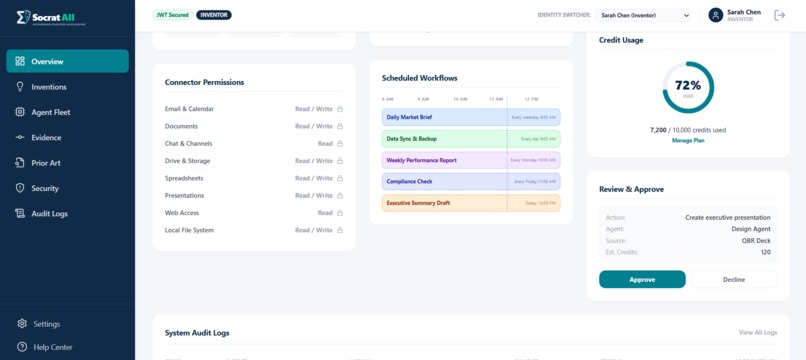
Task: Click lock icon beside Chat & Channels
Action: coord(340,143)
